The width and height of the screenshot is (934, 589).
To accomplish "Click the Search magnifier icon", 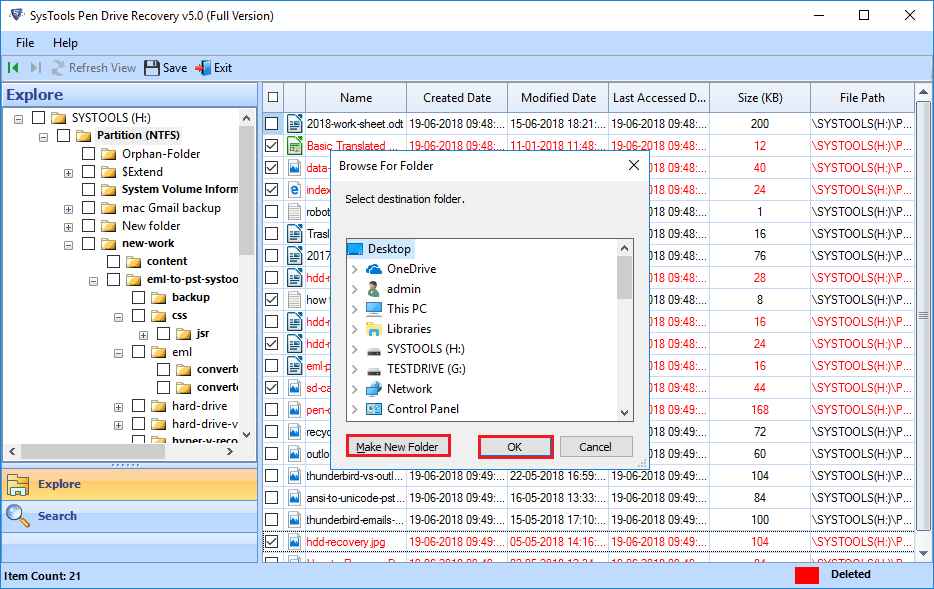I will [18, 516].
